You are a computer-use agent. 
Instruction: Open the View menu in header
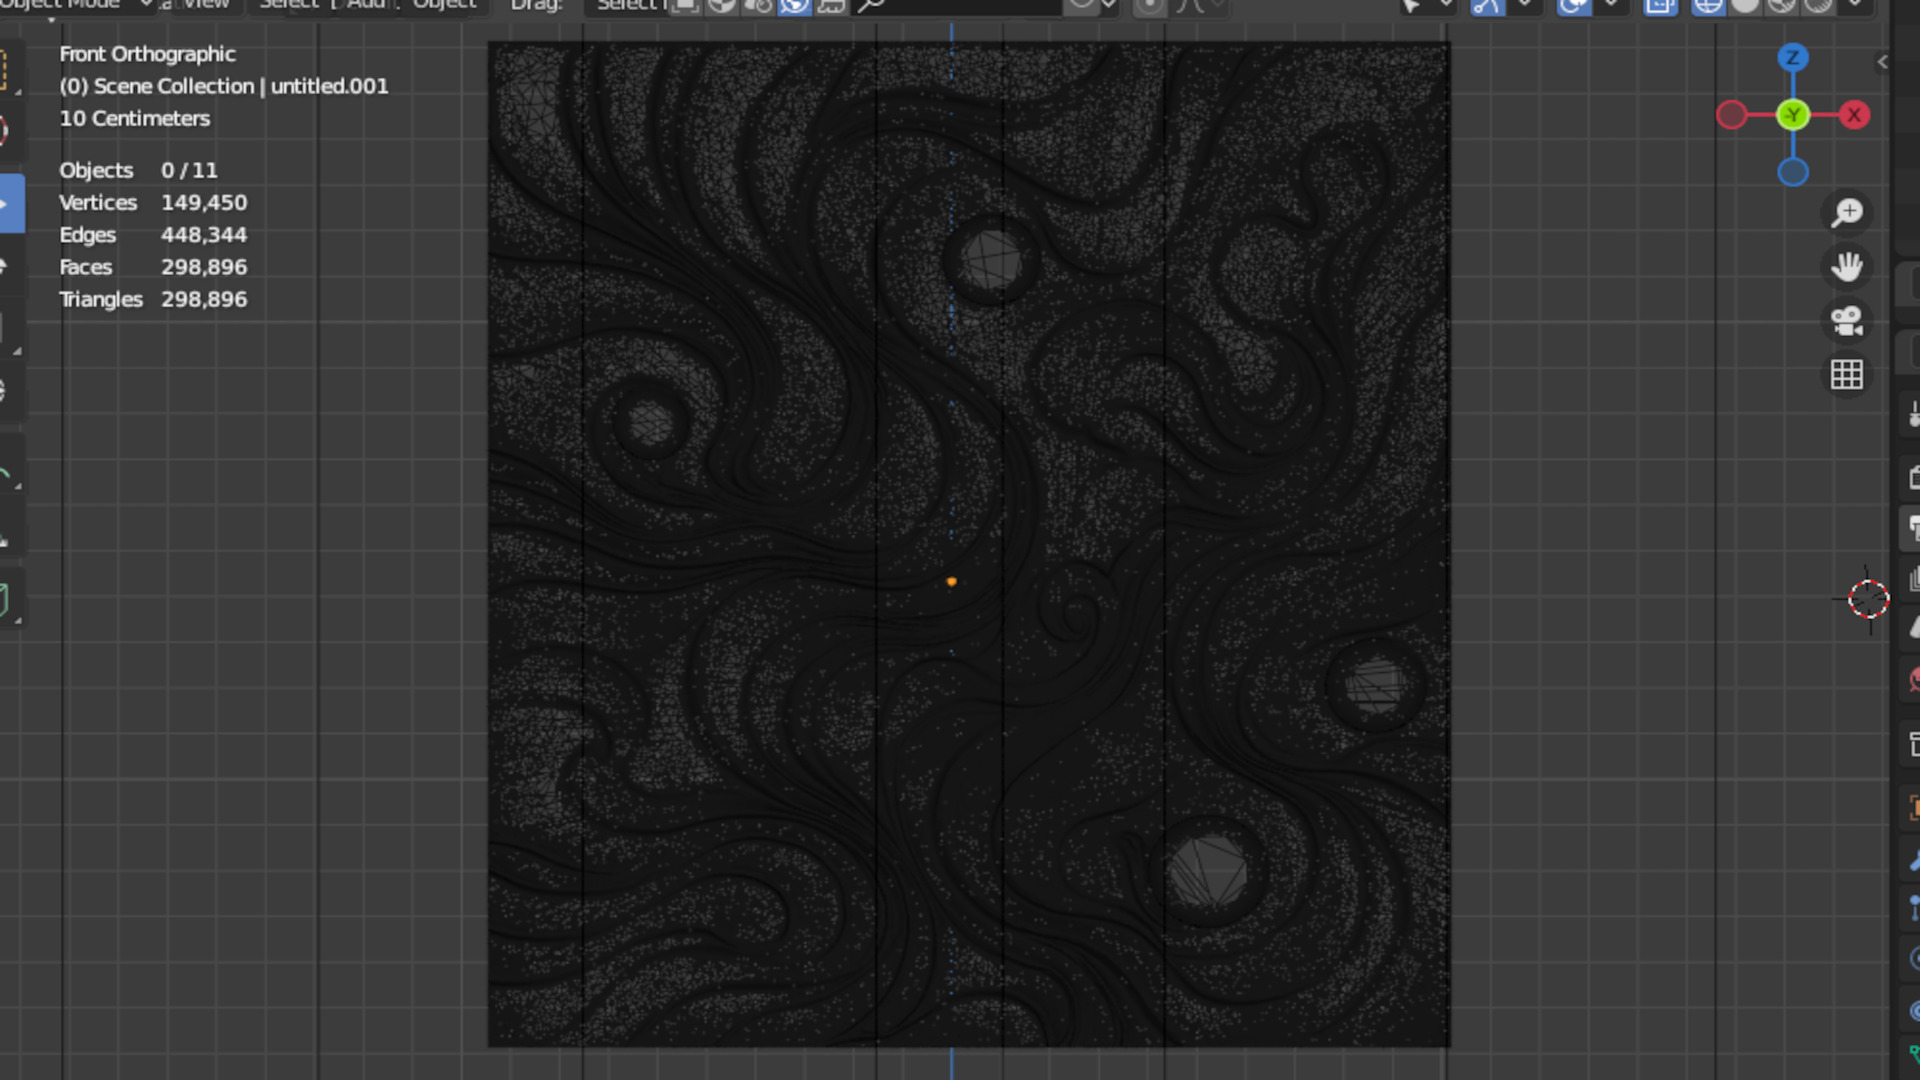coord(206,5)
